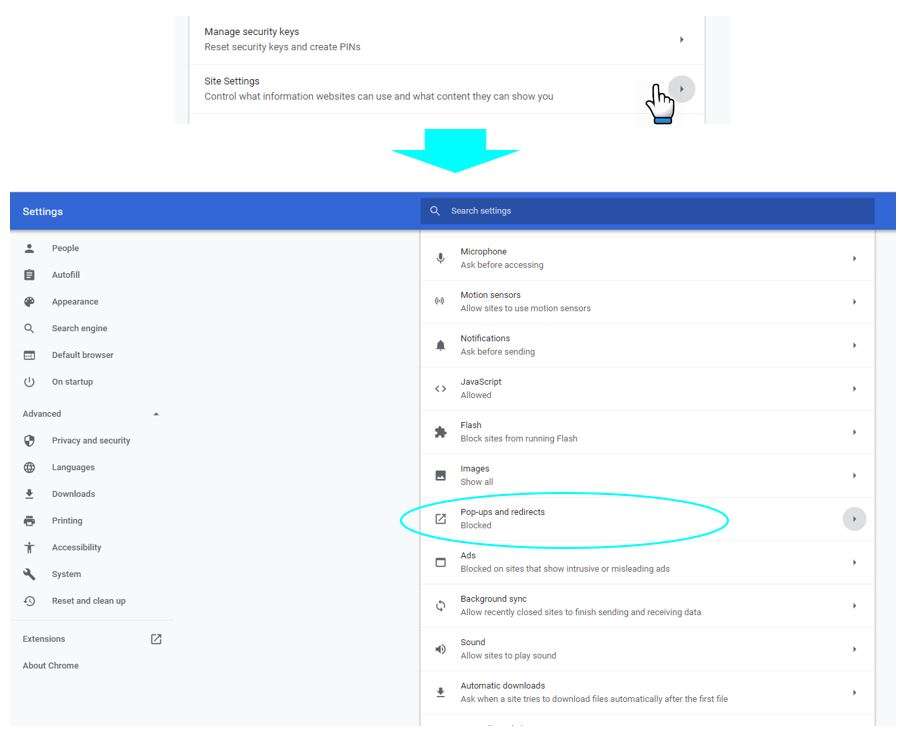The image size is (912, 736).
Task: Open the Extensions external link icon
Action: pyautogui.click(x=155, y=638)
